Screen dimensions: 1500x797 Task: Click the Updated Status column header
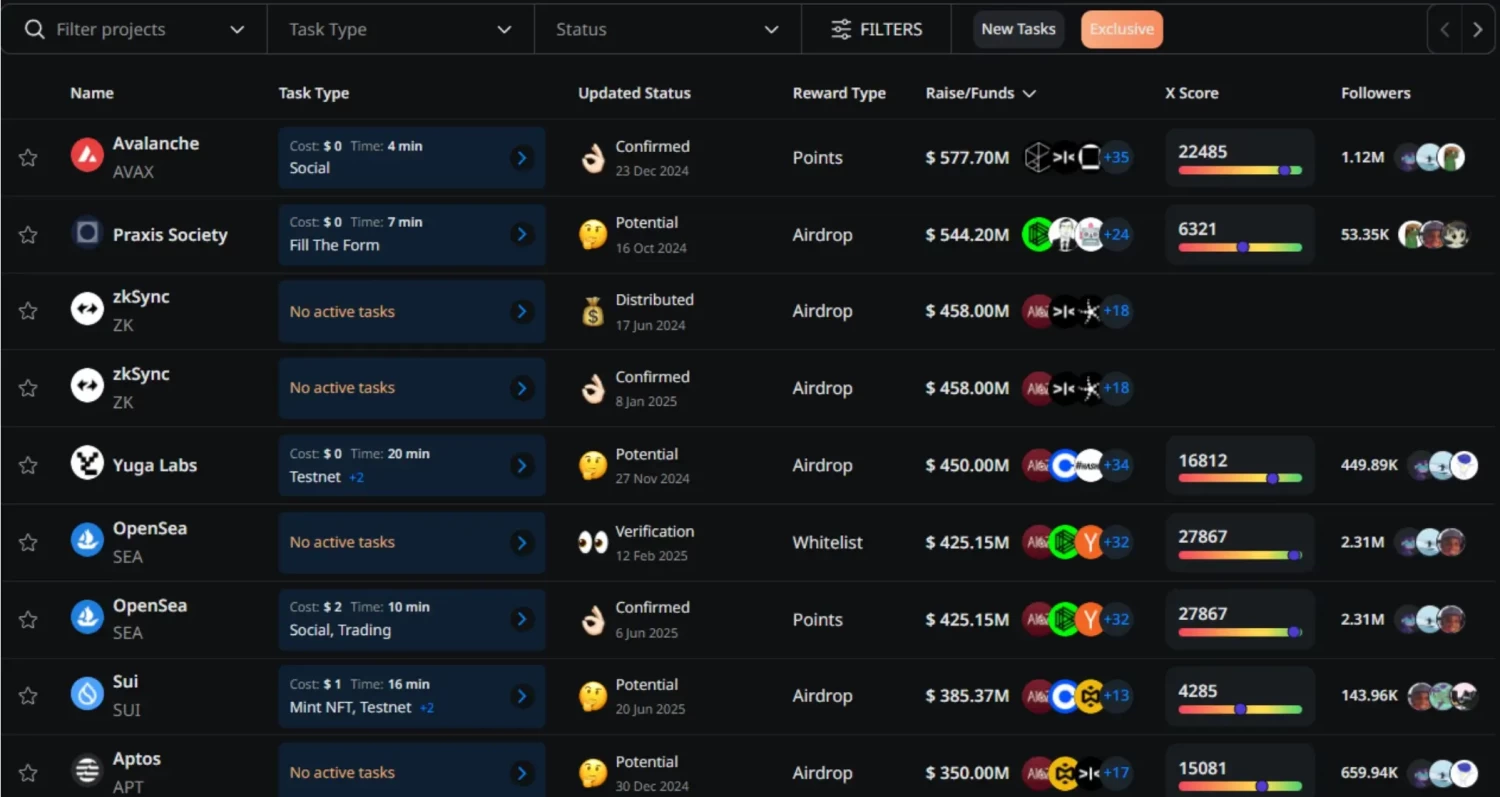pyautogui.click(x=634, y=93)
